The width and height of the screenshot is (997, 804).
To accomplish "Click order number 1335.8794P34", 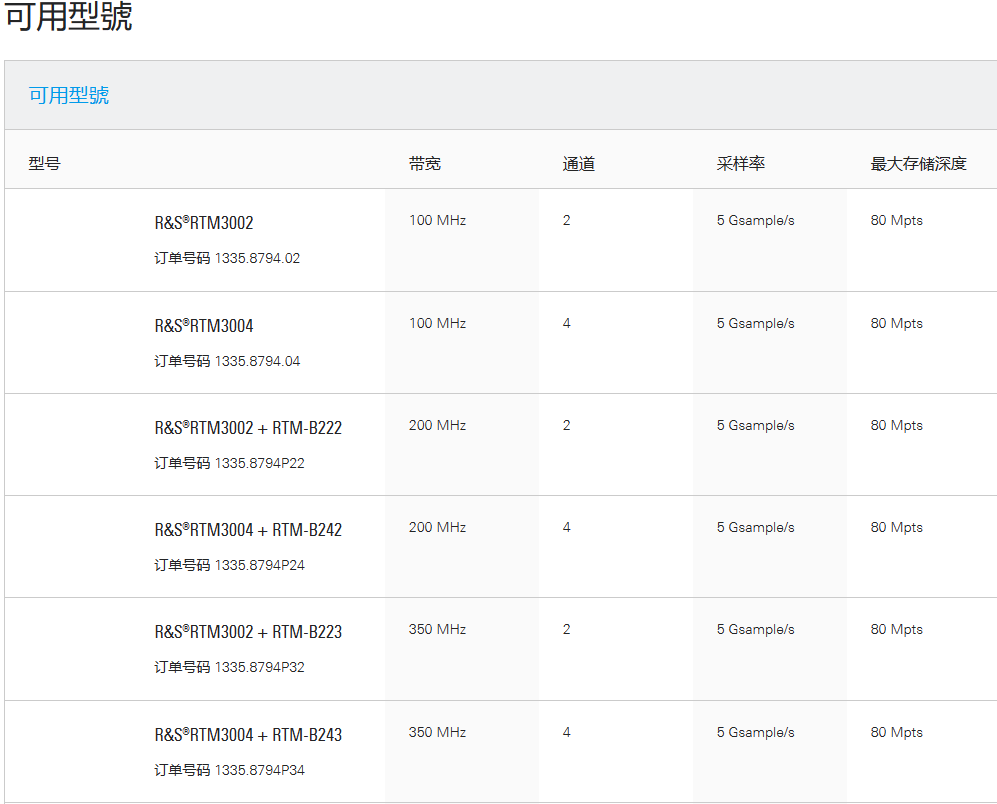I will 259,770.
